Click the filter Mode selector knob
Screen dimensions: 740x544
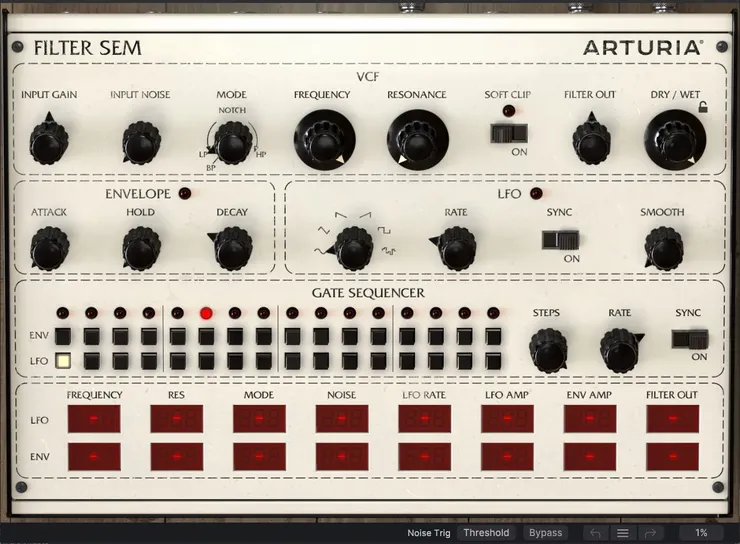point(231,142)
